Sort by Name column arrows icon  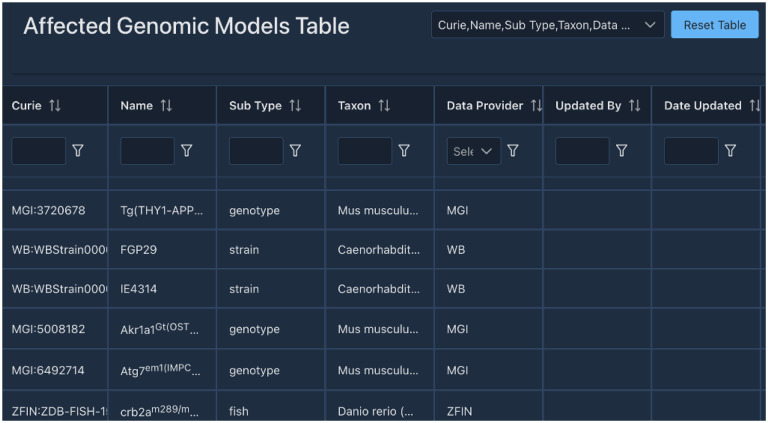pos(166,105)
